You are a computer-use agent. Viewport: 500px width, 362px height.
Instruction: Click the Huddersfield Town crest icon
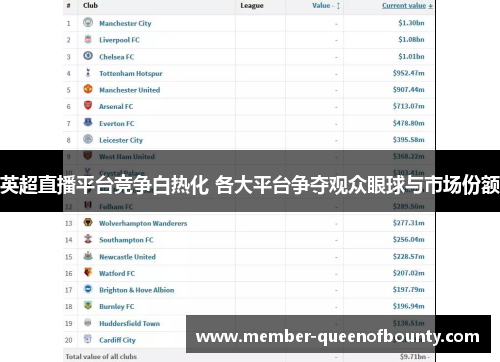point(88,322)
